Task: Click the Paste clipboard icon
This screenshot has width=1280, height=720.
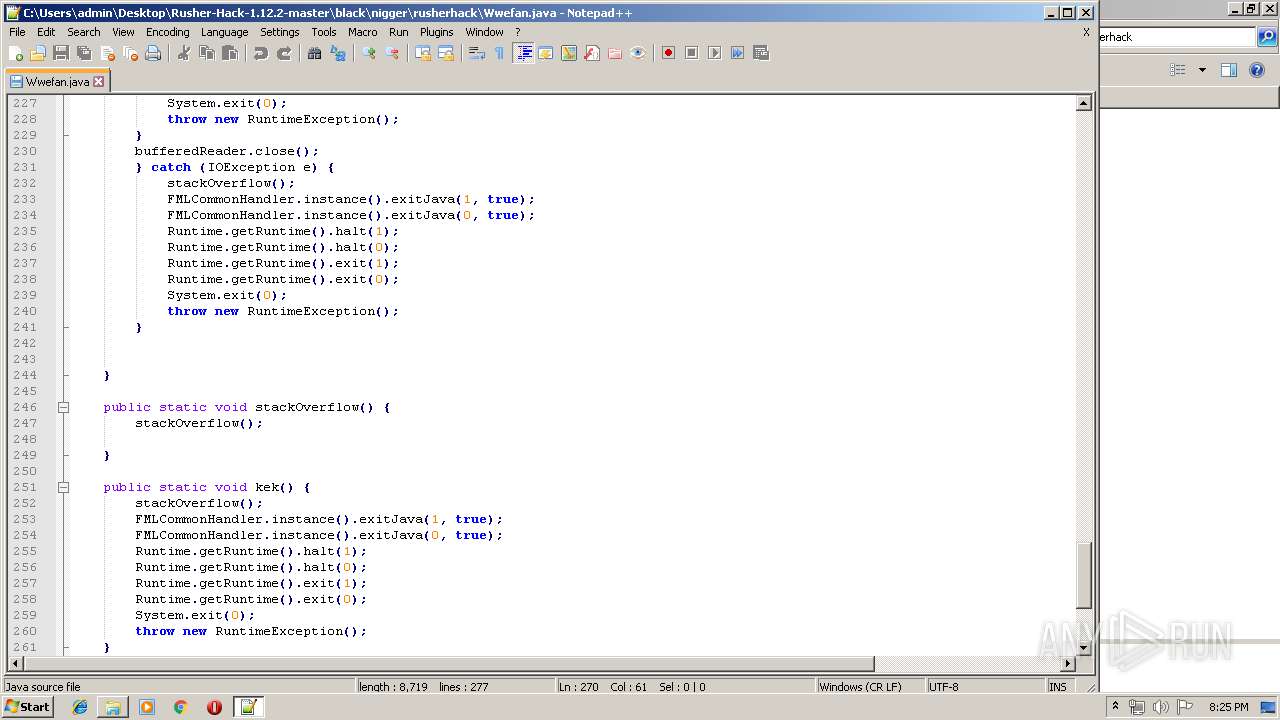Action: (230, 53)
